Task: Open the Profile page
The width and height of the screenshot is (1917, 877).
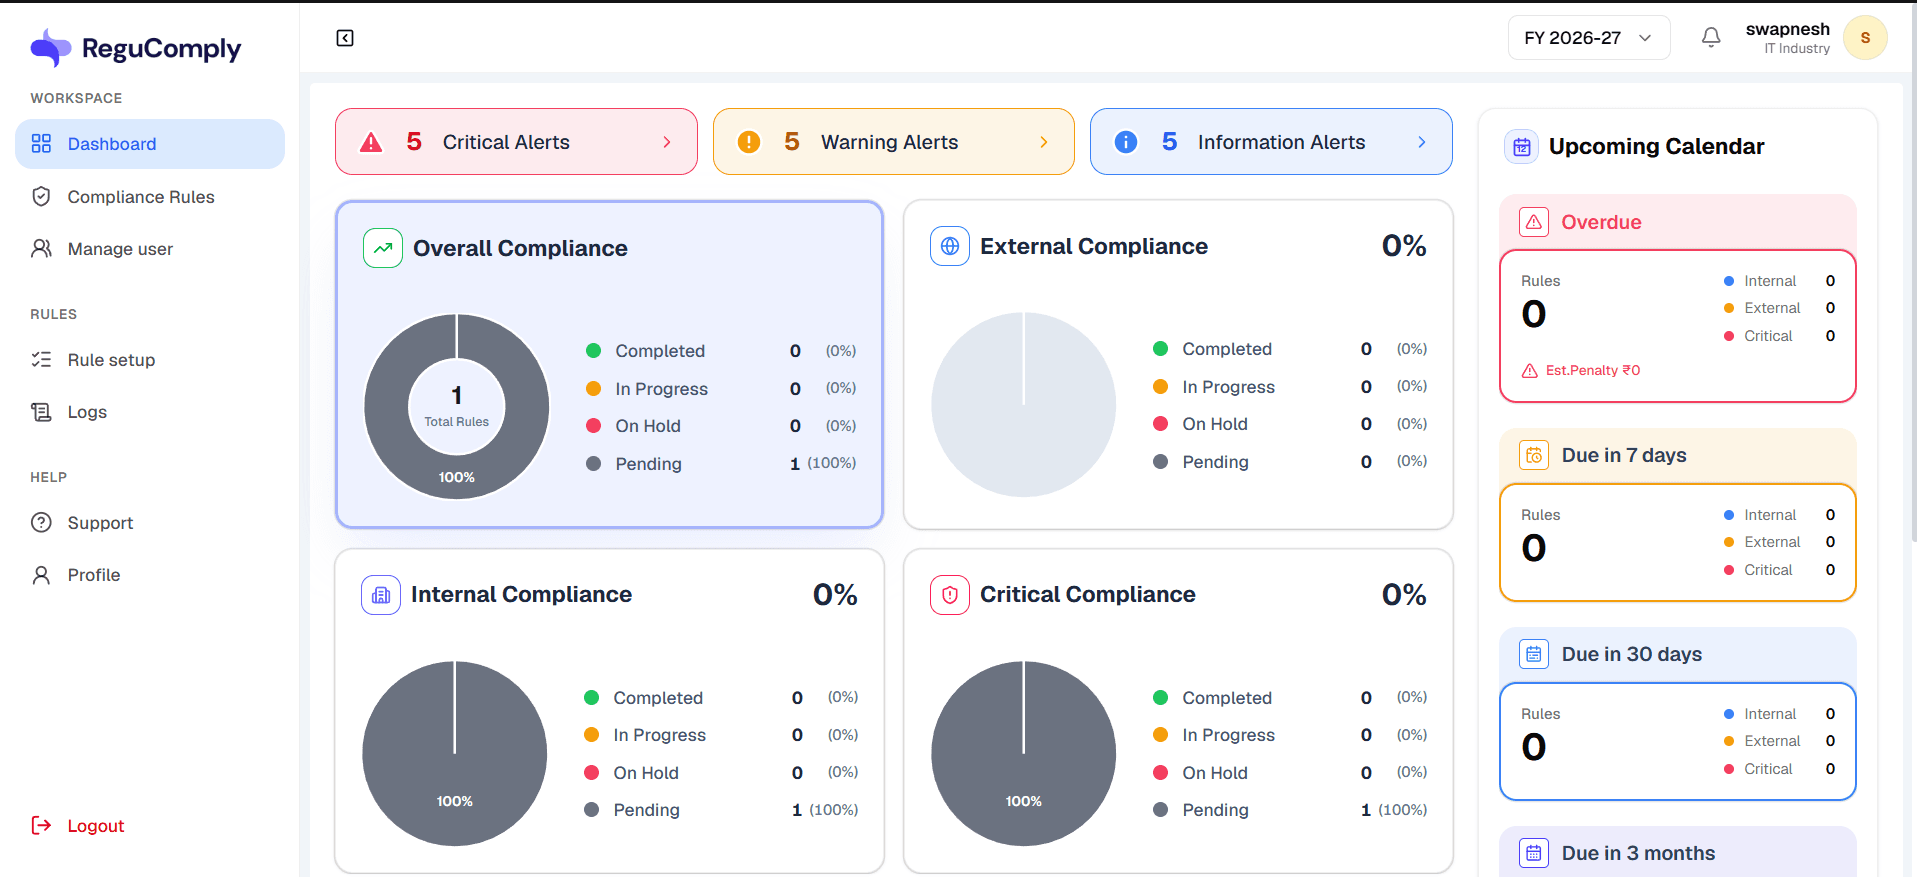Action: (150, 575)
